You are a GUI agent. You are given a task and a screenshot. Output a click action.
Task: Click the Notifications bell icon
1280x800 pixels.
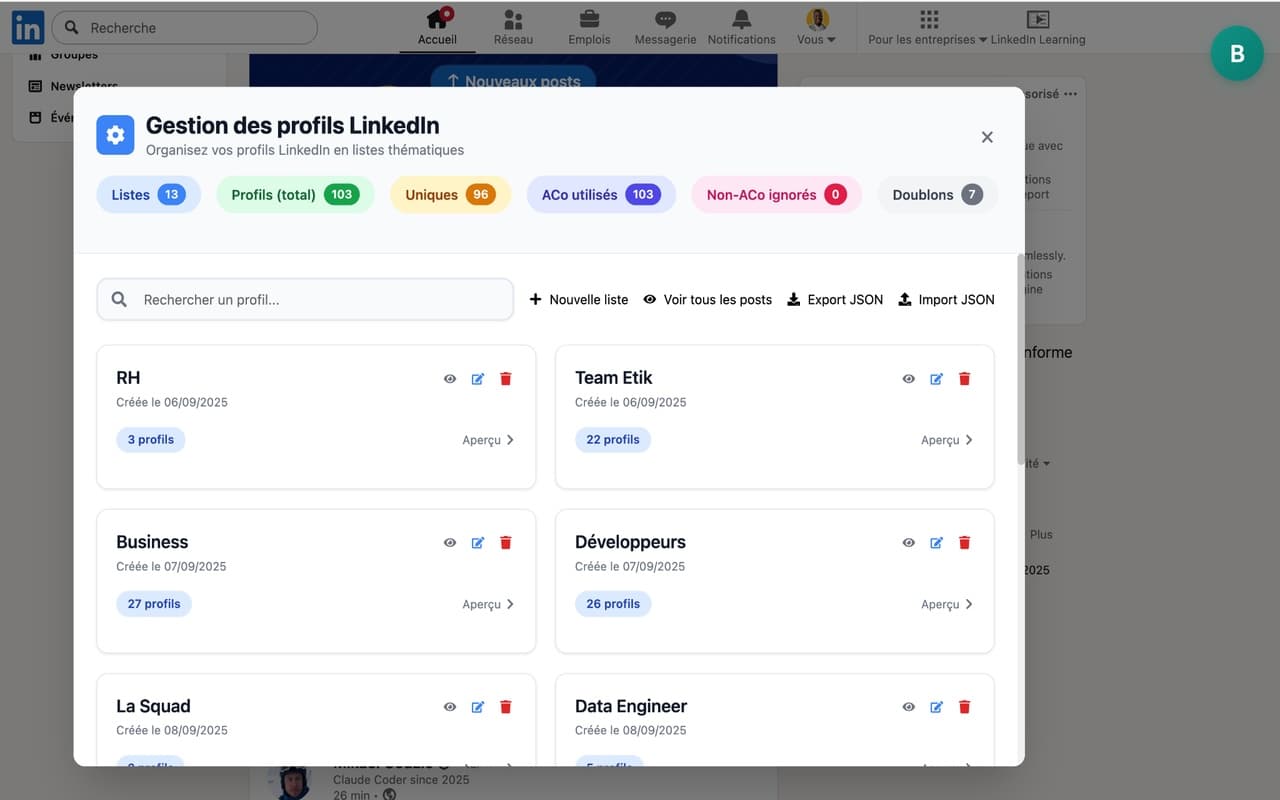click(x=741, y=19)
